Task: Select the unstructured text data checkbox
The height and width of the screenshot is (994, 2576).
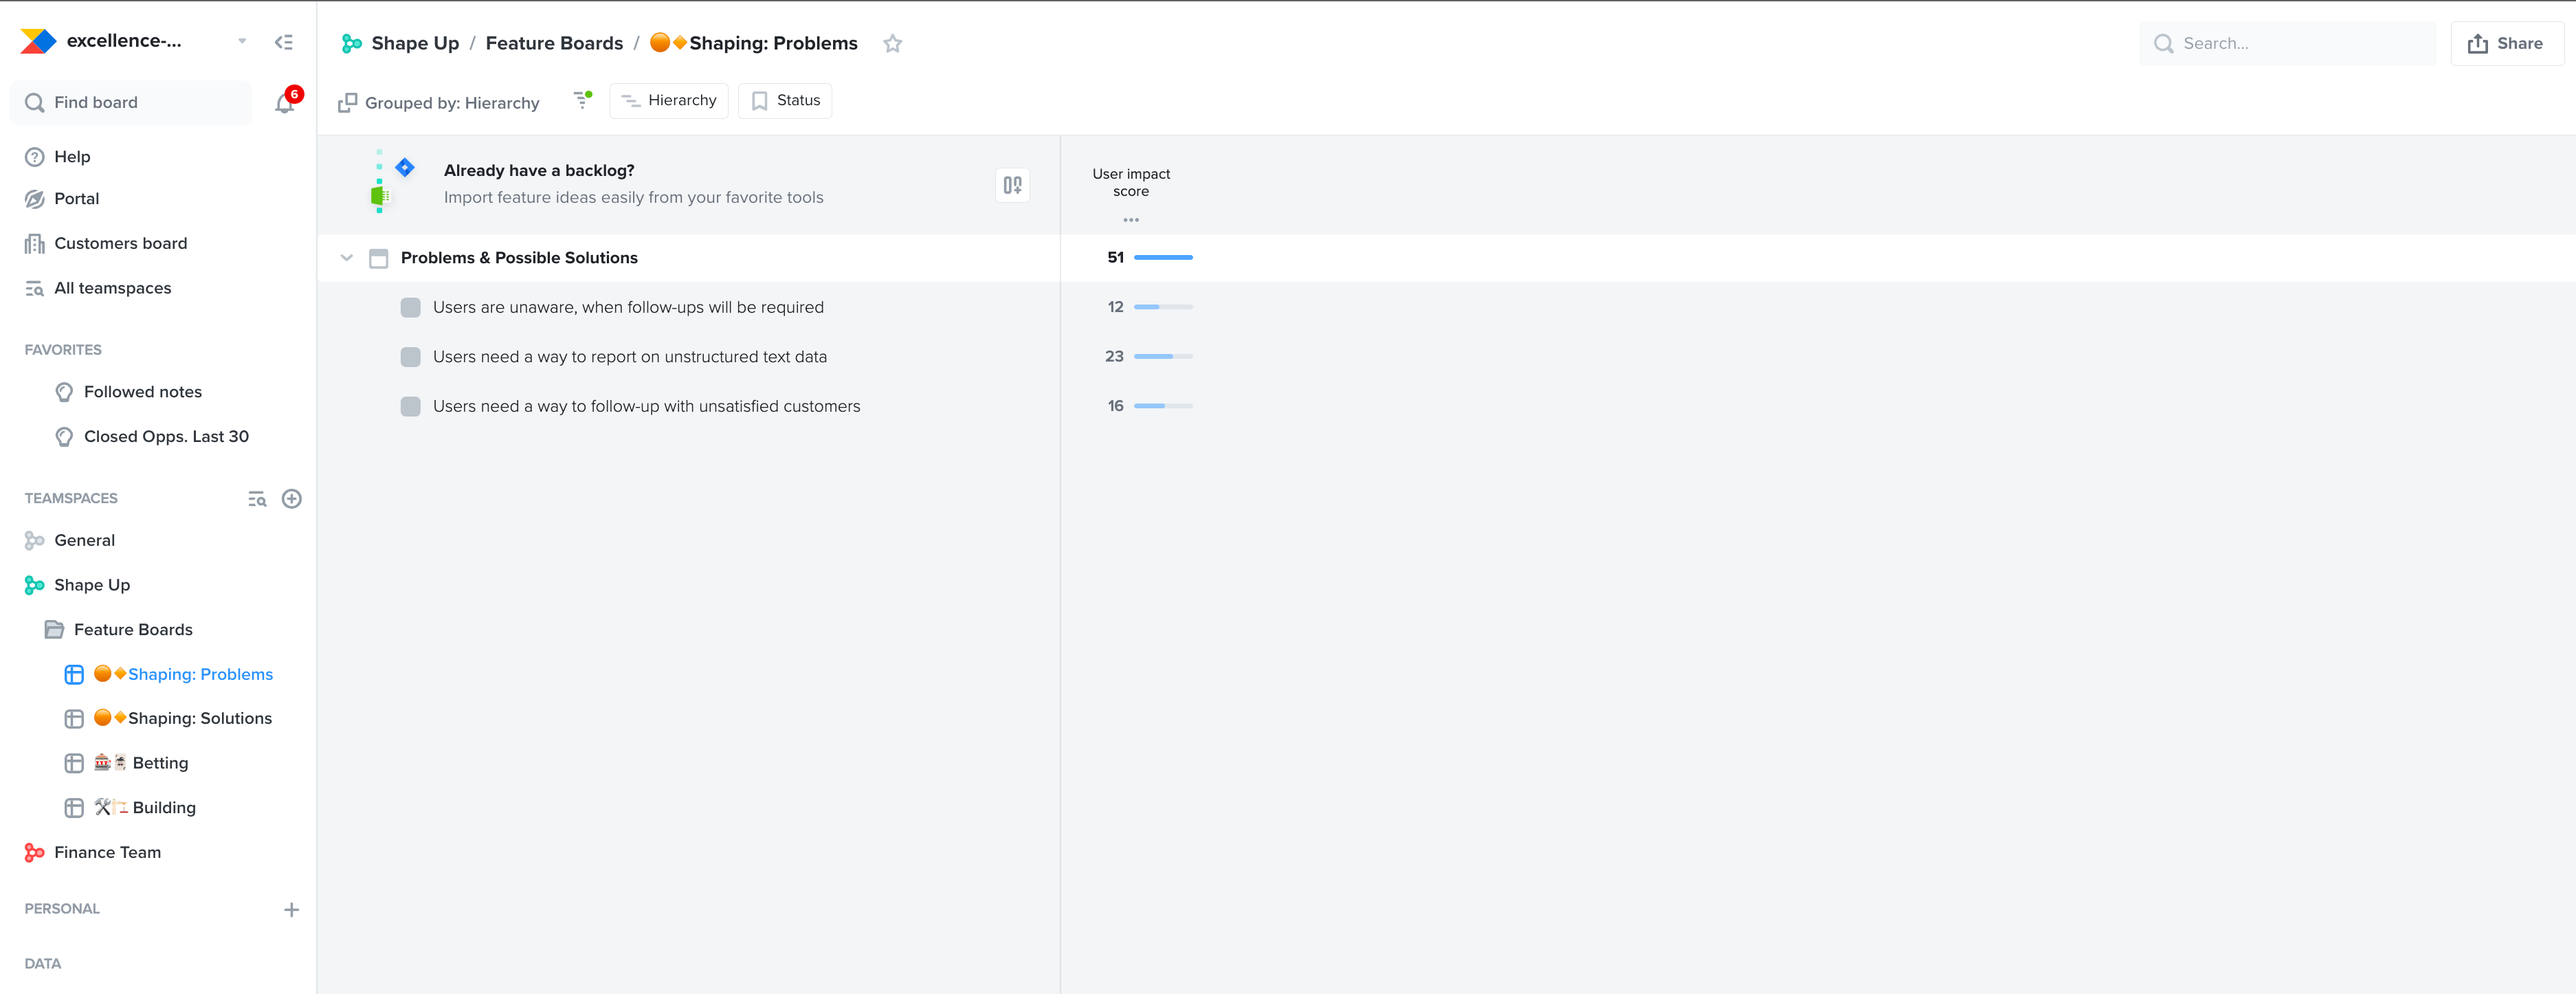Action: [410, 356]
